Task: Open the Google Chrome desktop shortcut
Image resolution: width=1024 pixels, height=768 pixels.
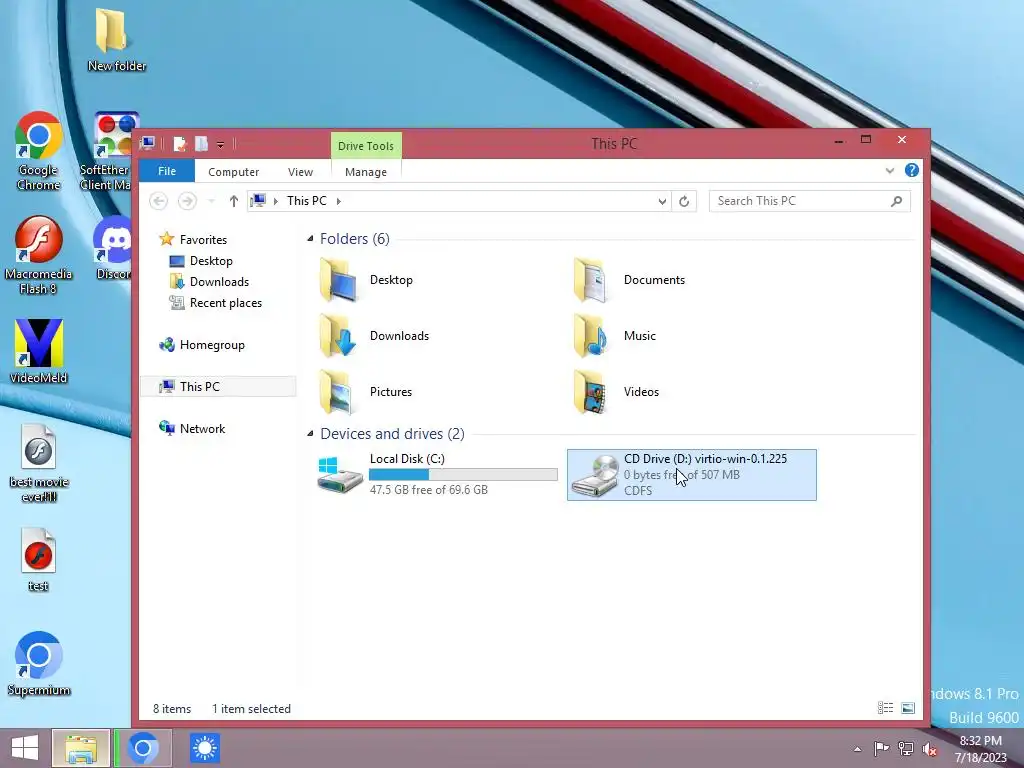Action: (x=38, y=152)
